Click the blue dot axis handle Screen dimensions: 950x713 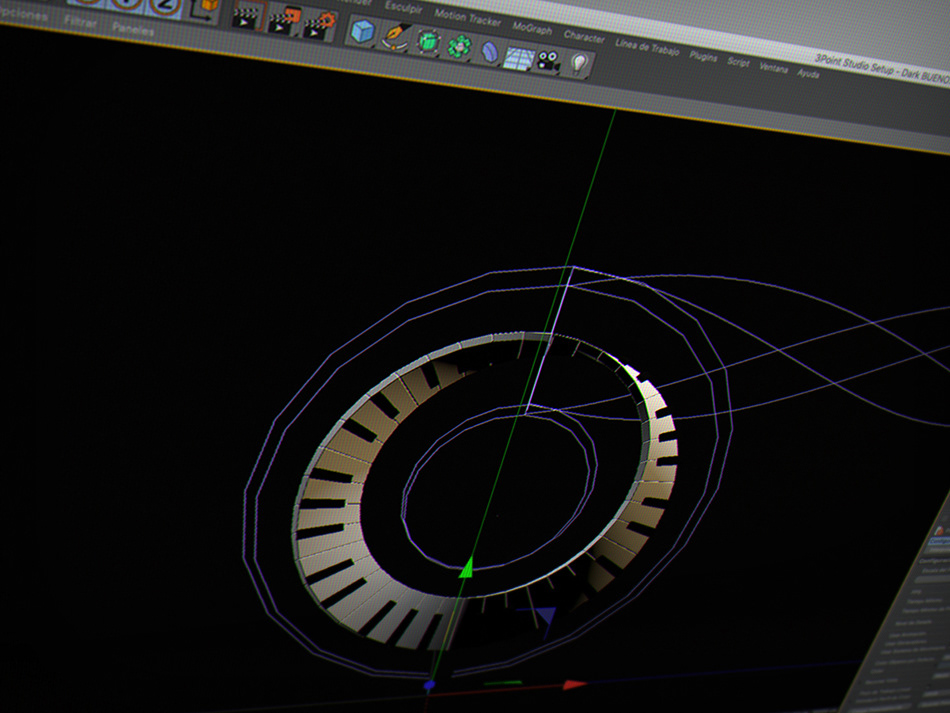[429, 685]
